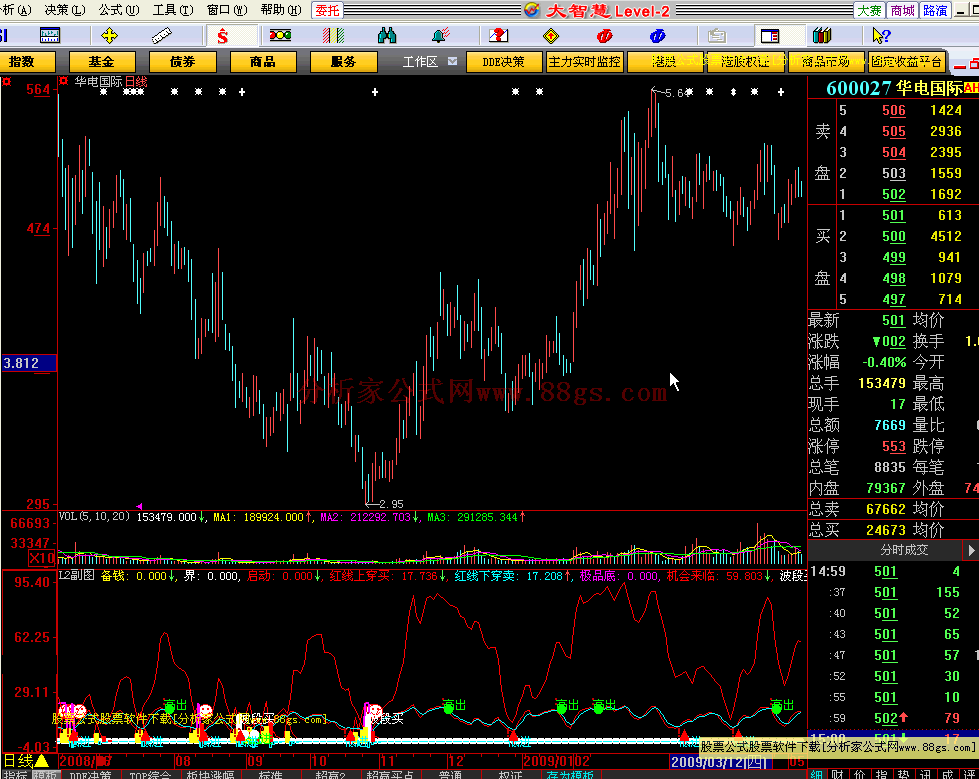Open the alarm bell alert icon
This screenshot has height=779, width=979.
point(441,36)
